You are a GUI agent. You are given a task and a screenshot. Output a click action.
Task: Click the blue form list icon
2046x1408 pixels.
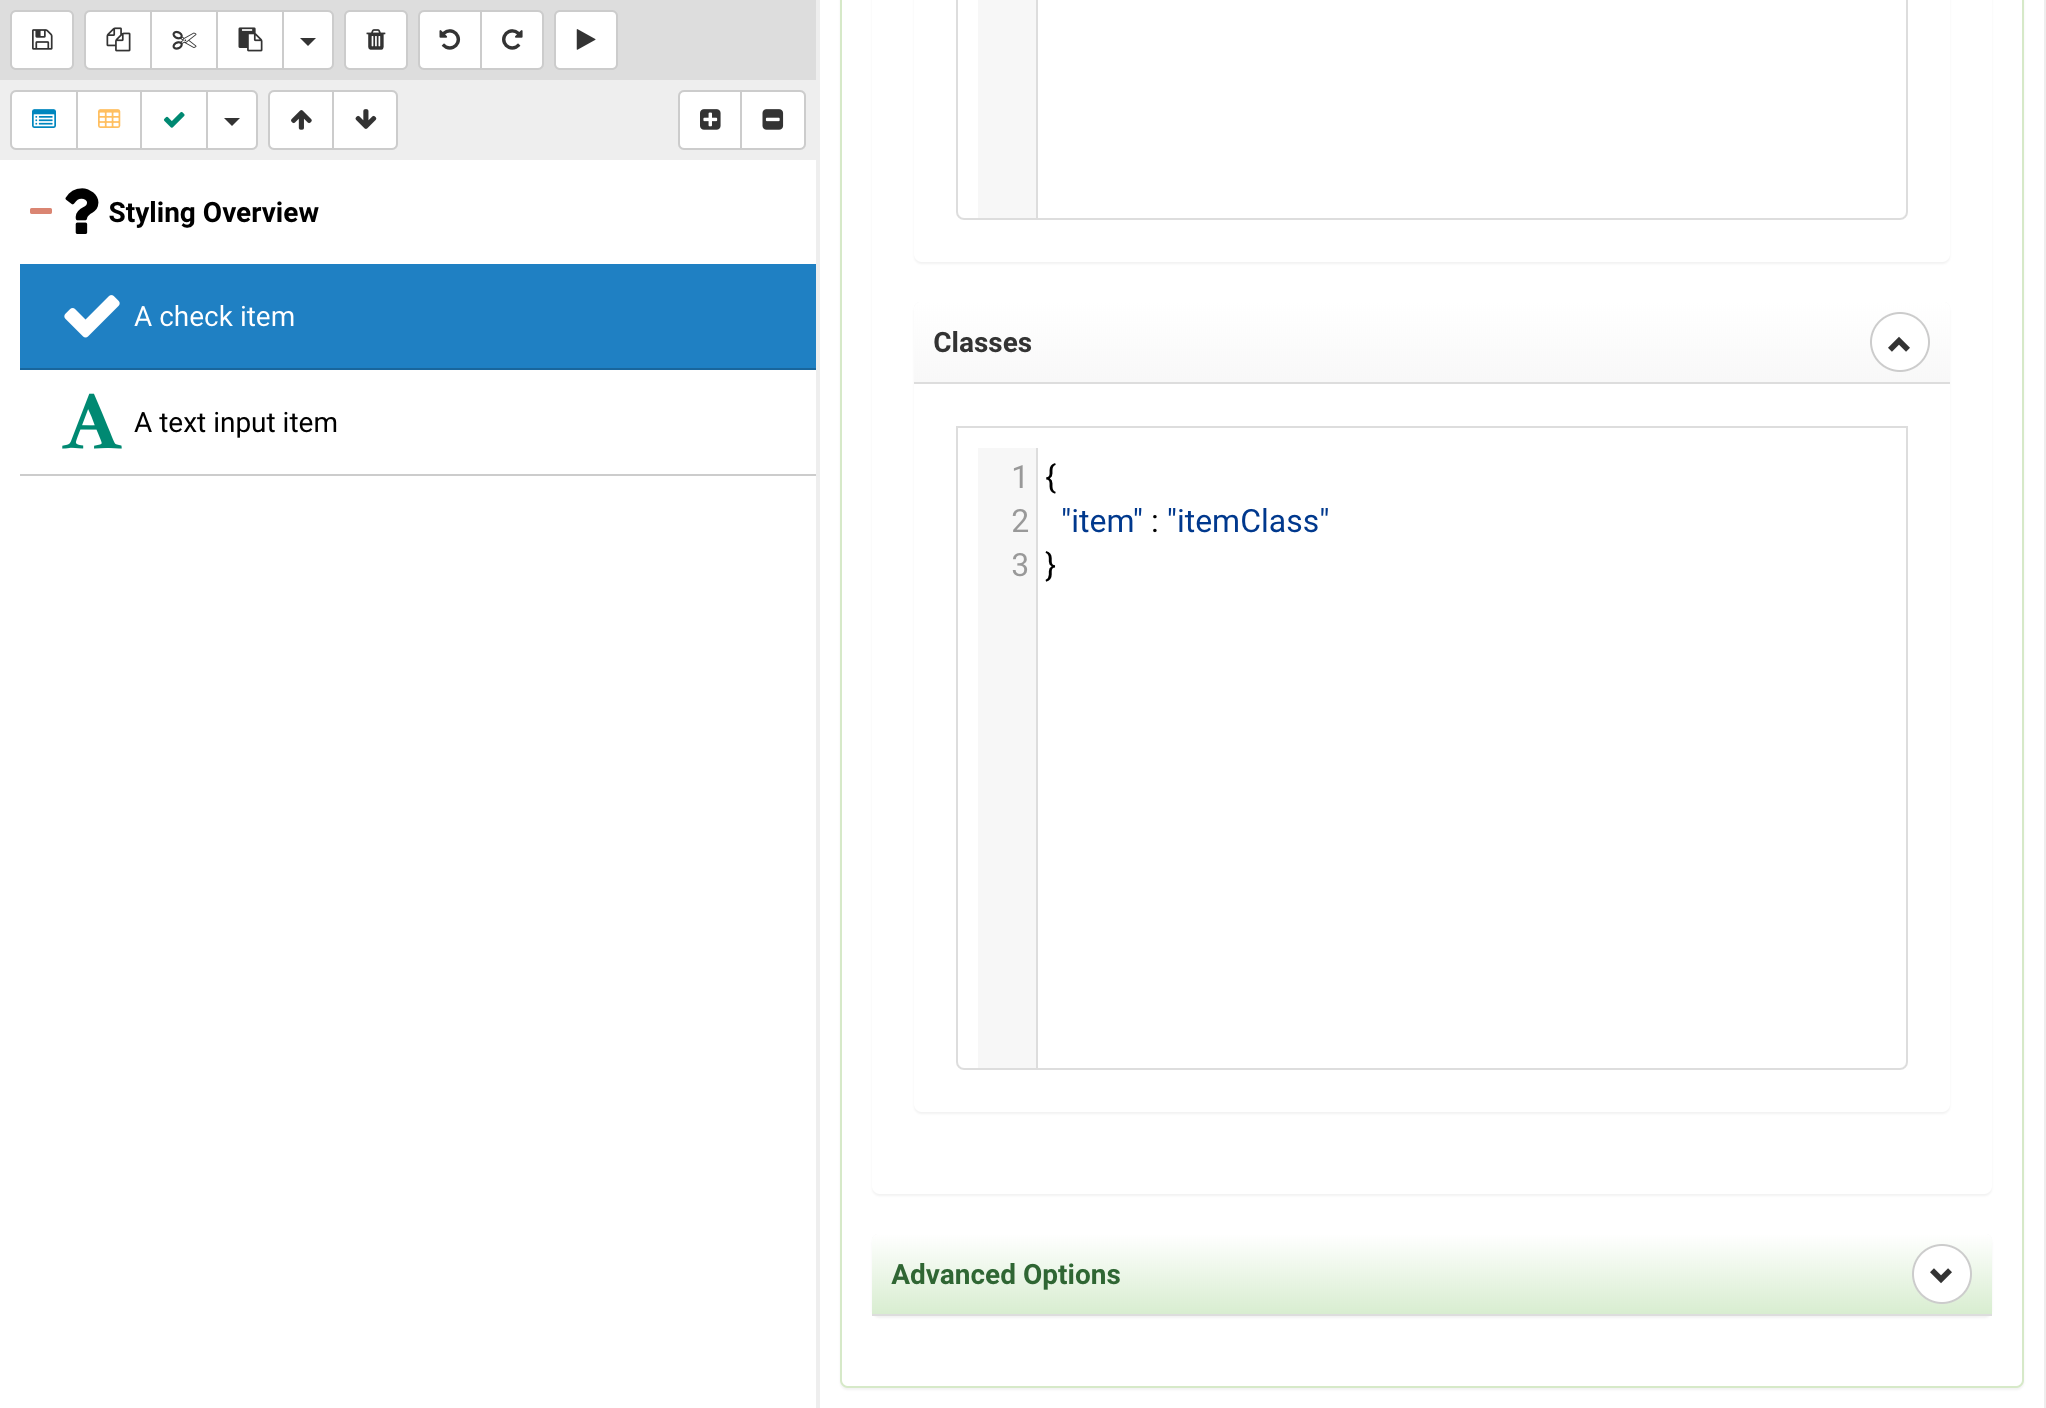44,120
